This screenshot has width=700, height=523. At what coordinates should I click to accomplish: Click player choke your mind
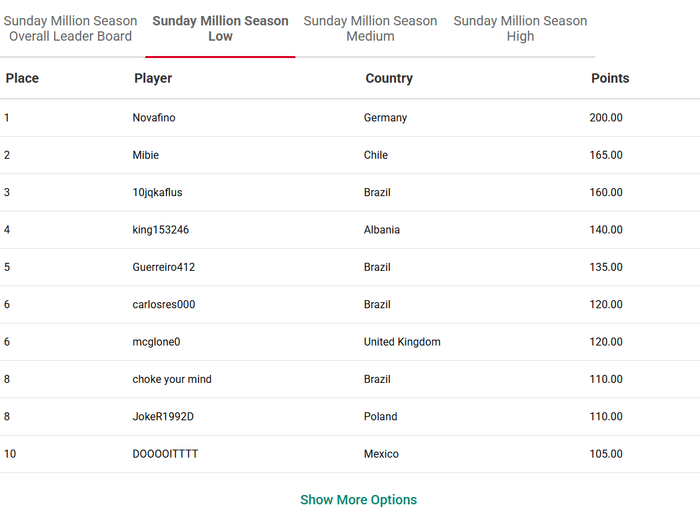(172, 379)
